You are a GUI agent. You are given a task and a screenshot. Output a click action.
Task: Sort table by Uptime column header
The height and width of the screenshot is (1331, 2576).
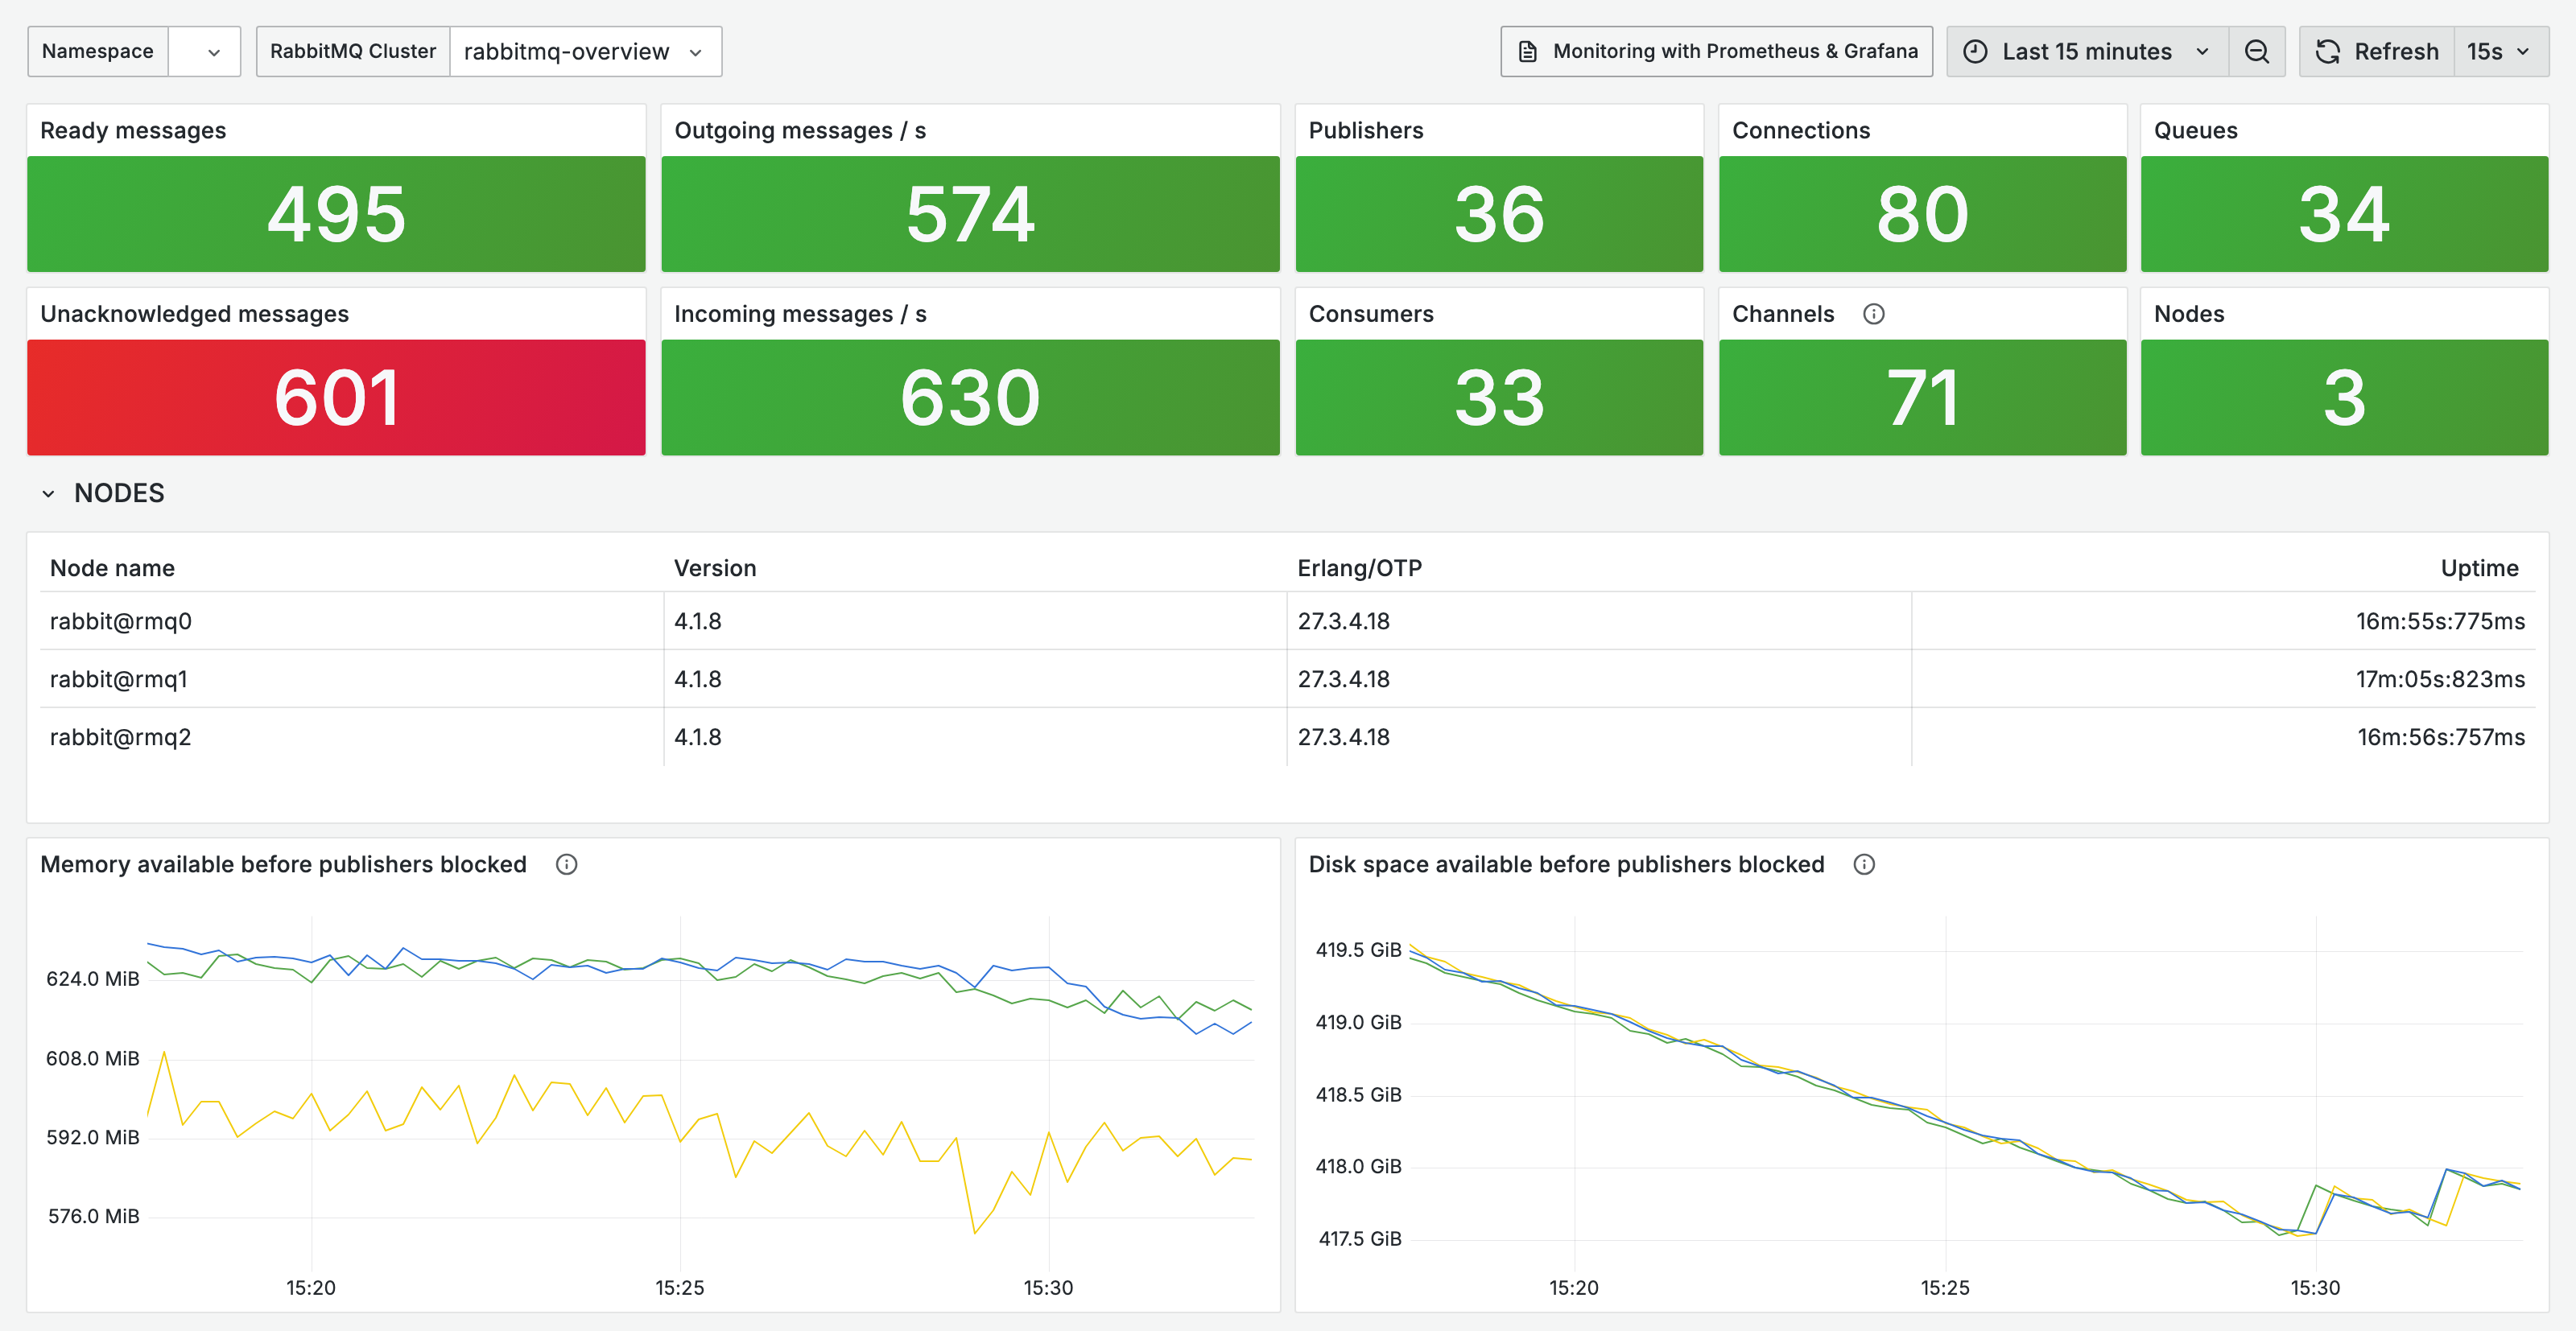point(2479,568)
